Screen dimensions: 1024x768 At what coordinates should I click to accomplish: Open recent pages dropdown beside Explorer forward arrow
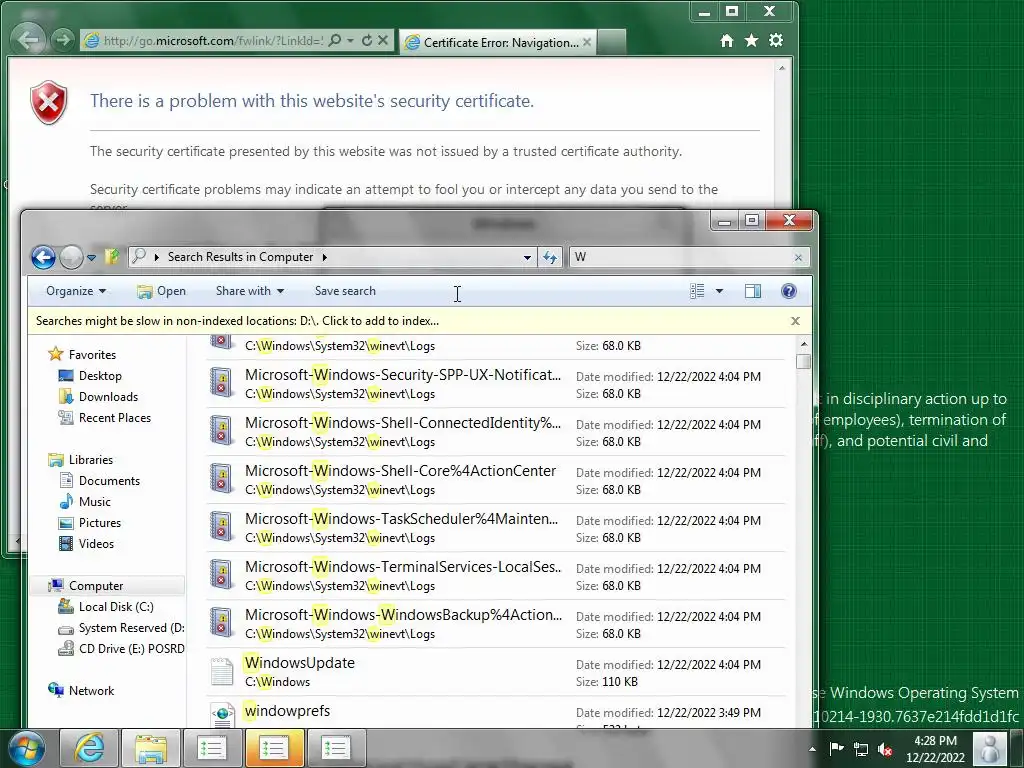pos(91,258)
